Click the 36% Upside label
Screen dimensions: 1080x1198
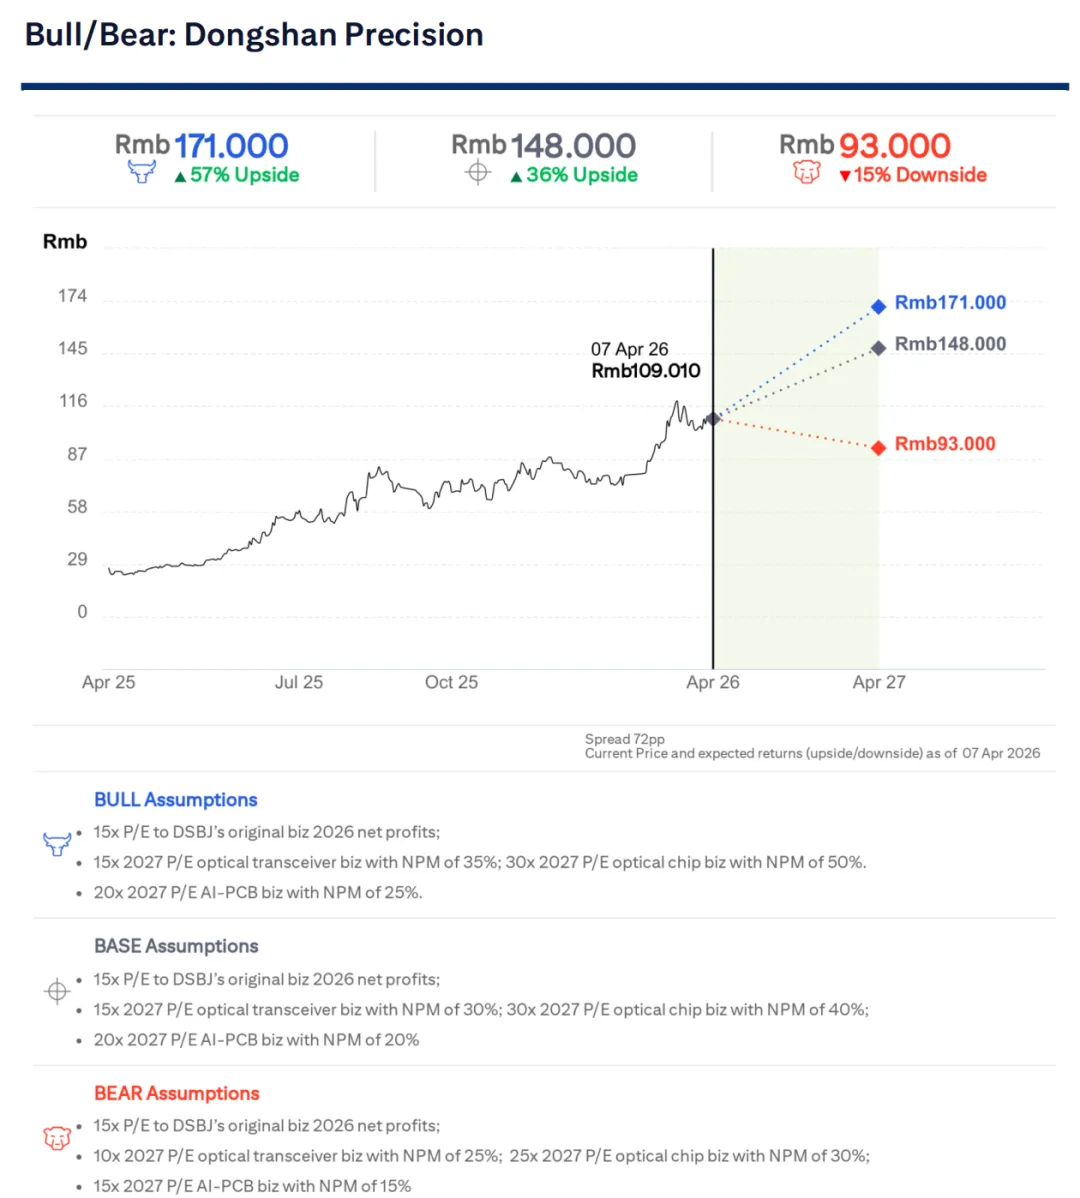point(582,175)
